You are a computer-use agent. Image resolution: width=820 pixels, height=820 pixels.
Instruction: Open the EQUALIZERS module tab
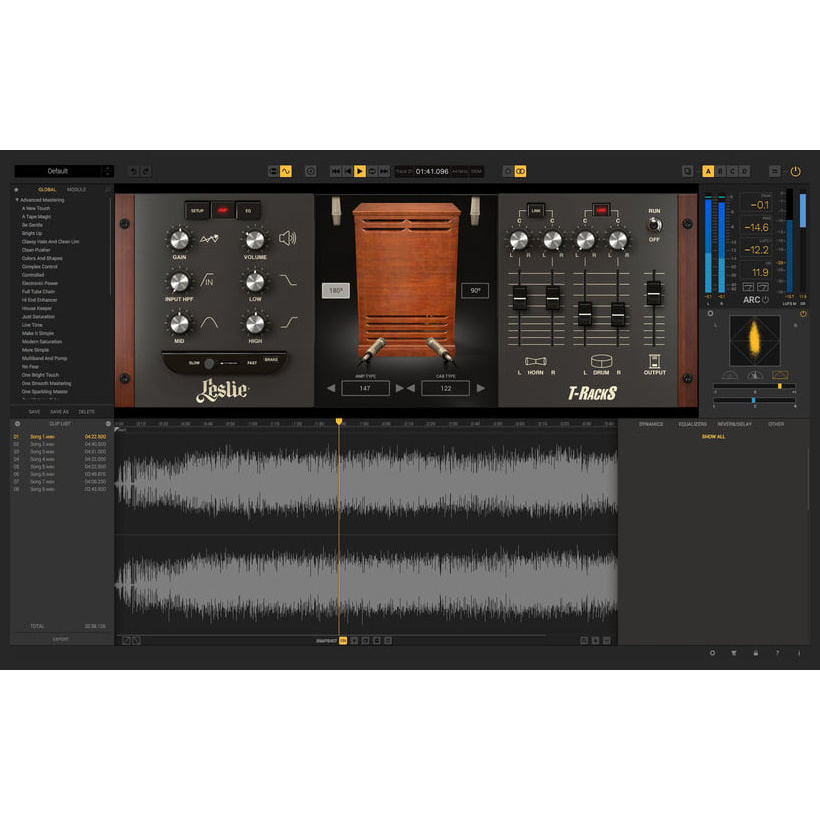point(692,424)
